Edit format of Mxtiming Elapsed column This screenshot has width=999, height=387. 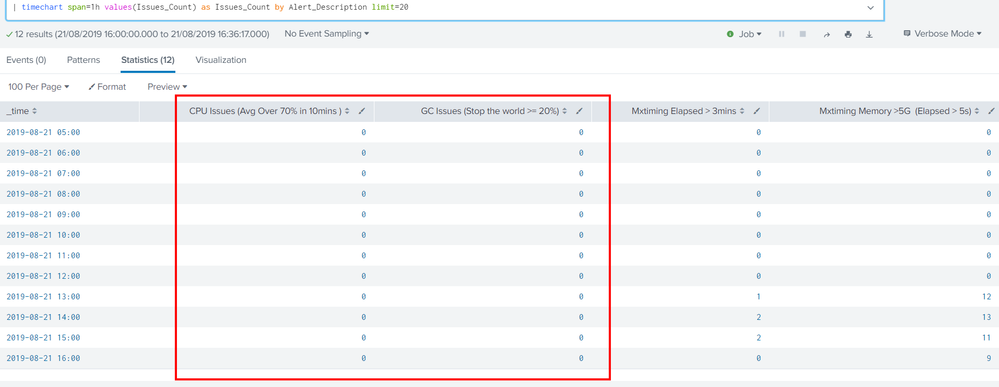point(756,111)
